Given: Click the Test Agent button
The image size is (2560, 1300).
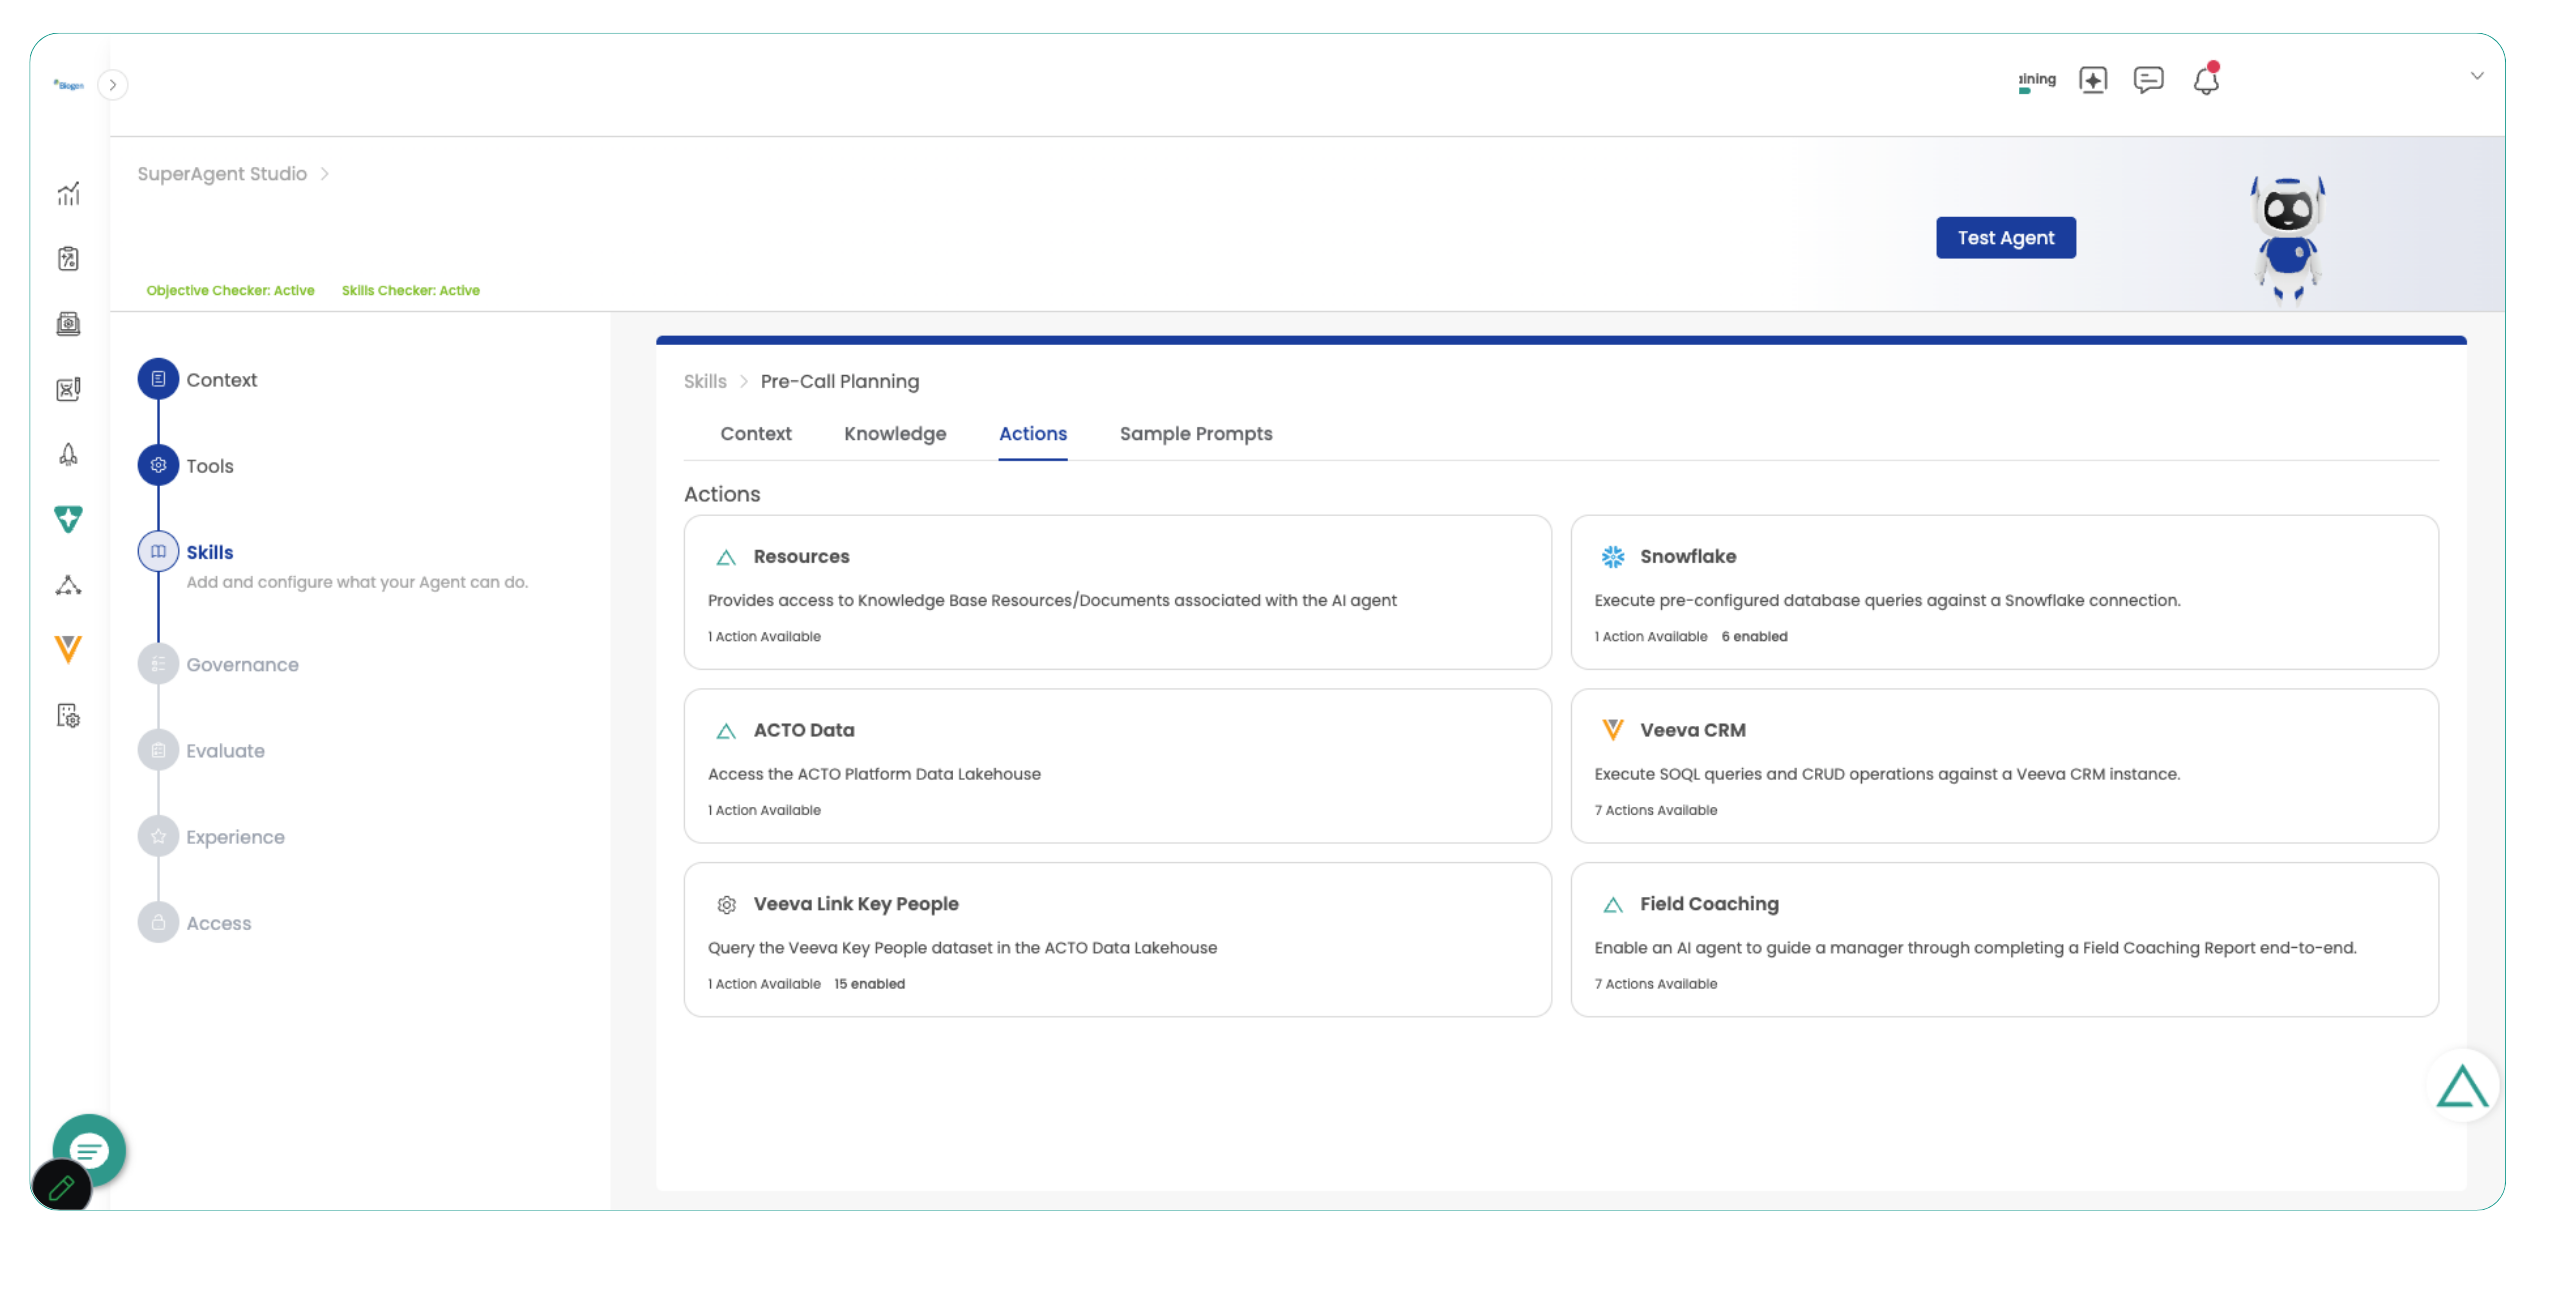Looking at the screenshot, I should [x=2006, y=238].
